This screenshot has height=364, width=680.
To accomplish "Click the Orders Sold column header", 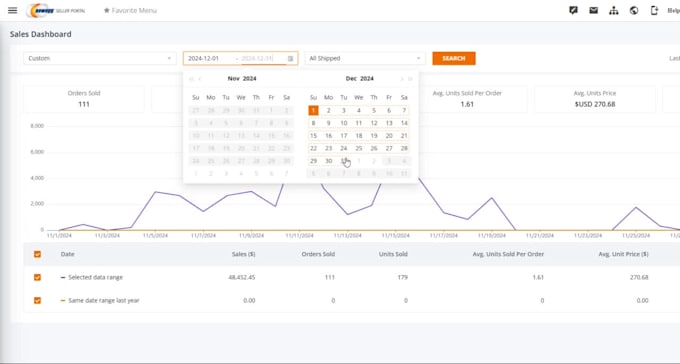I will click(318, 254).
